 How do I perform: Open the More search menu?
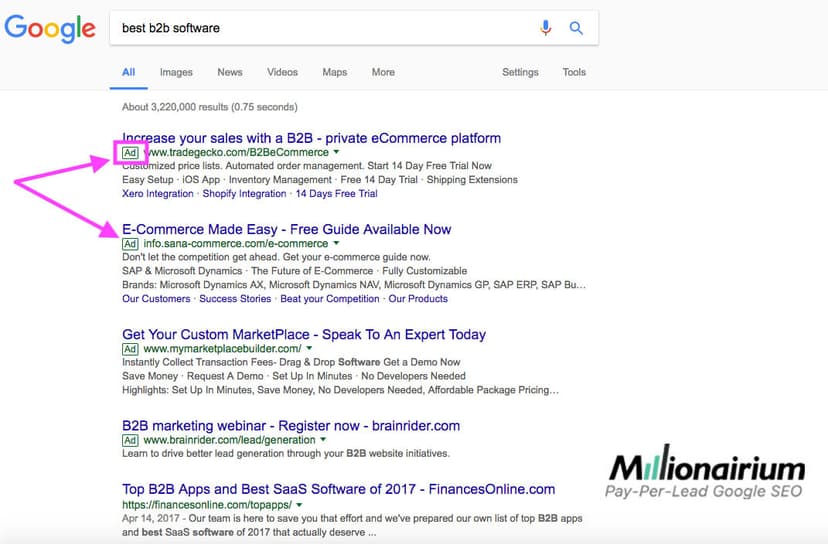tap(383, 72)
